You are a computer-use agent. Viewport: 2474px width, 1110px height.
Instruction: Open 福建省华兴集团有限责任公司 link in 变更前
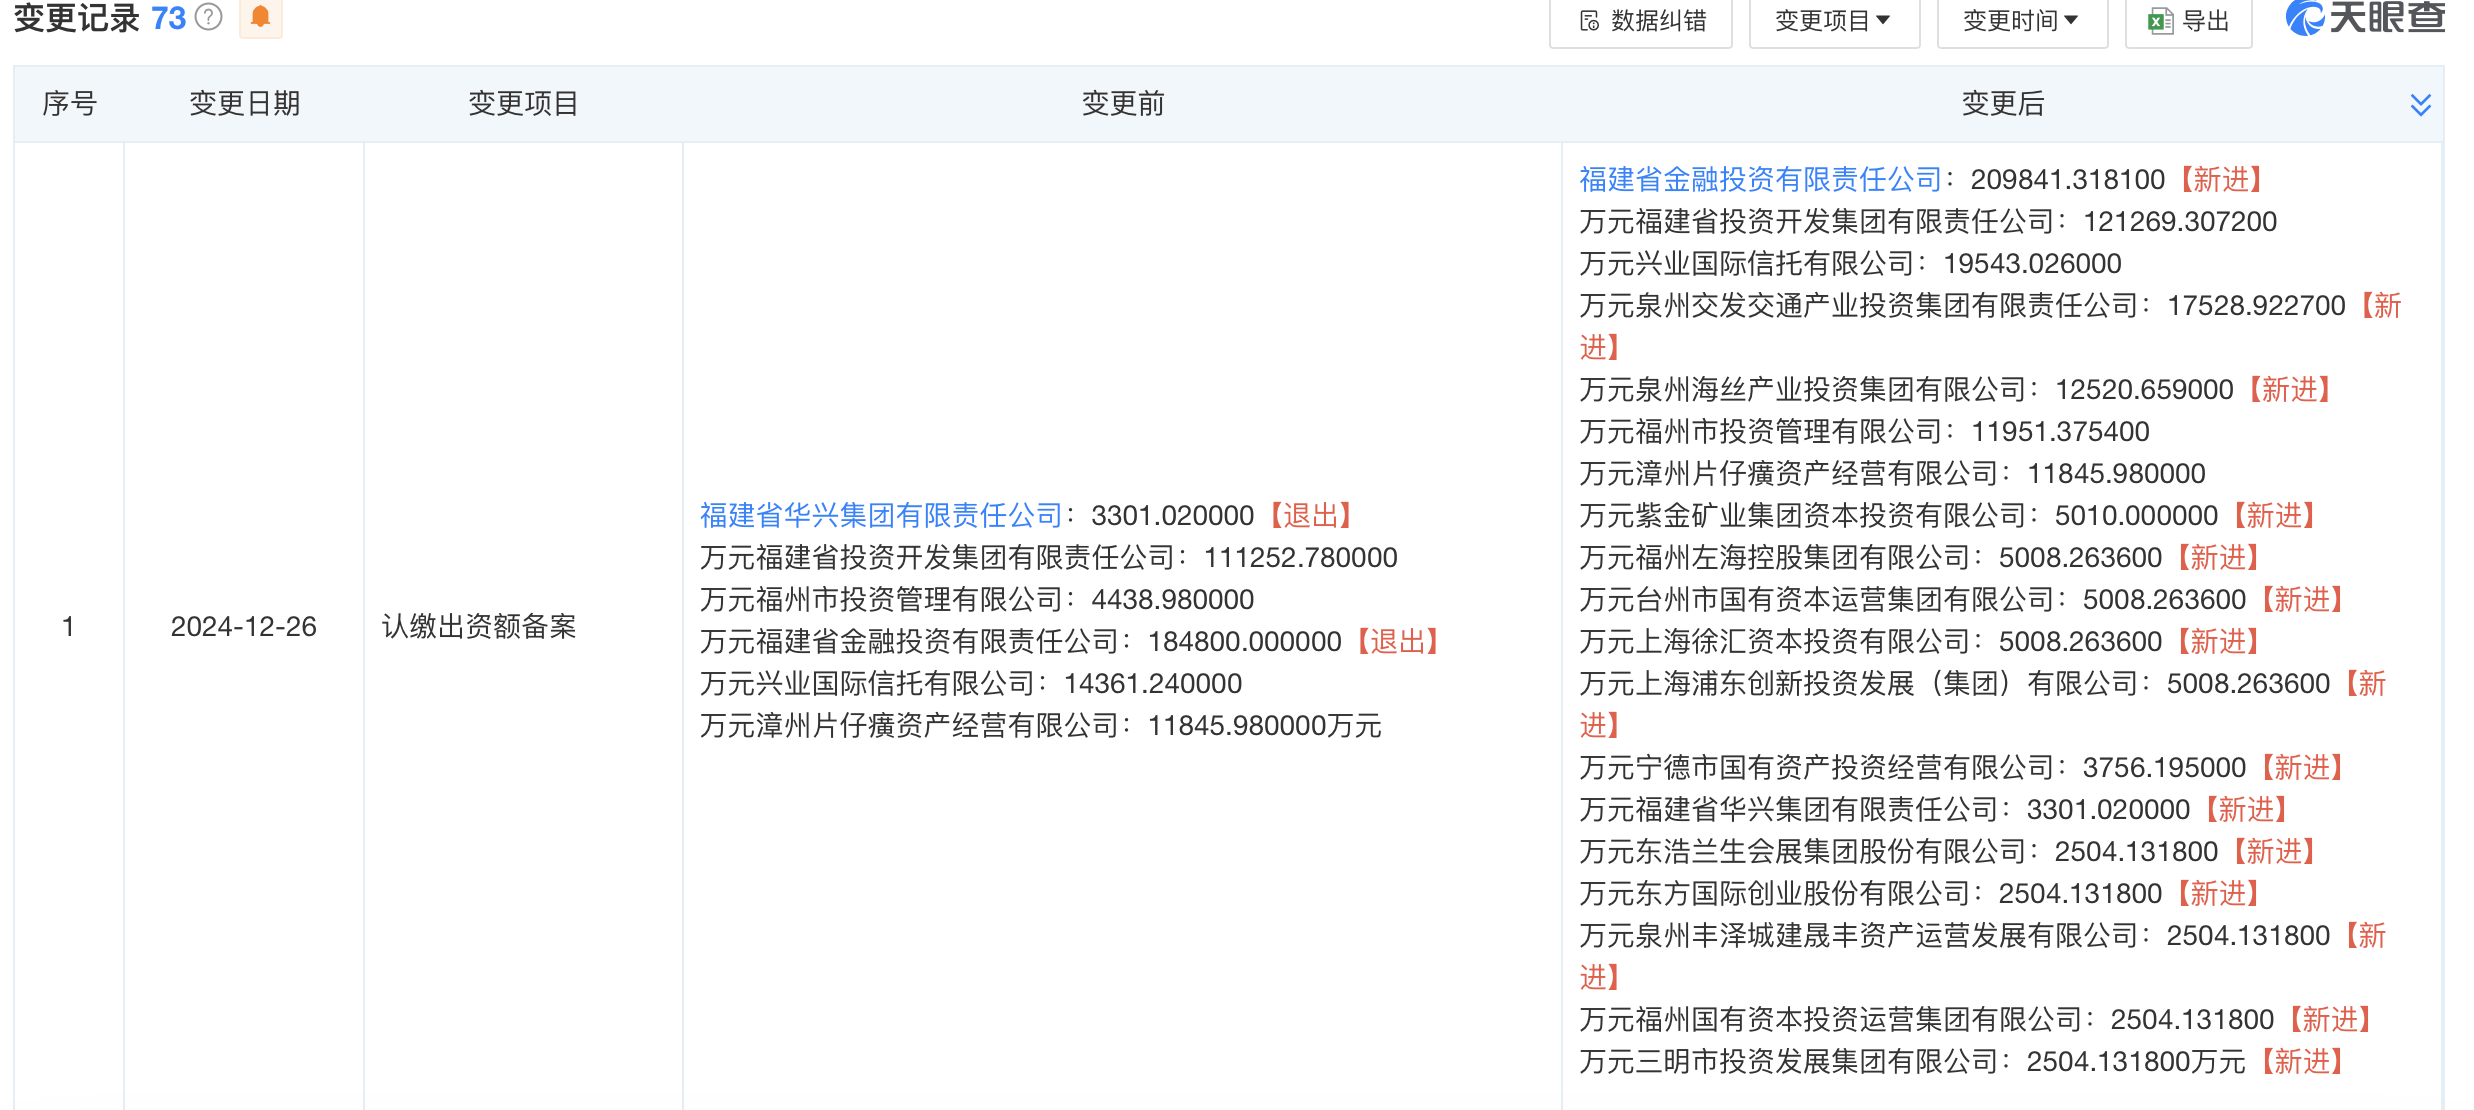(880, 515)
